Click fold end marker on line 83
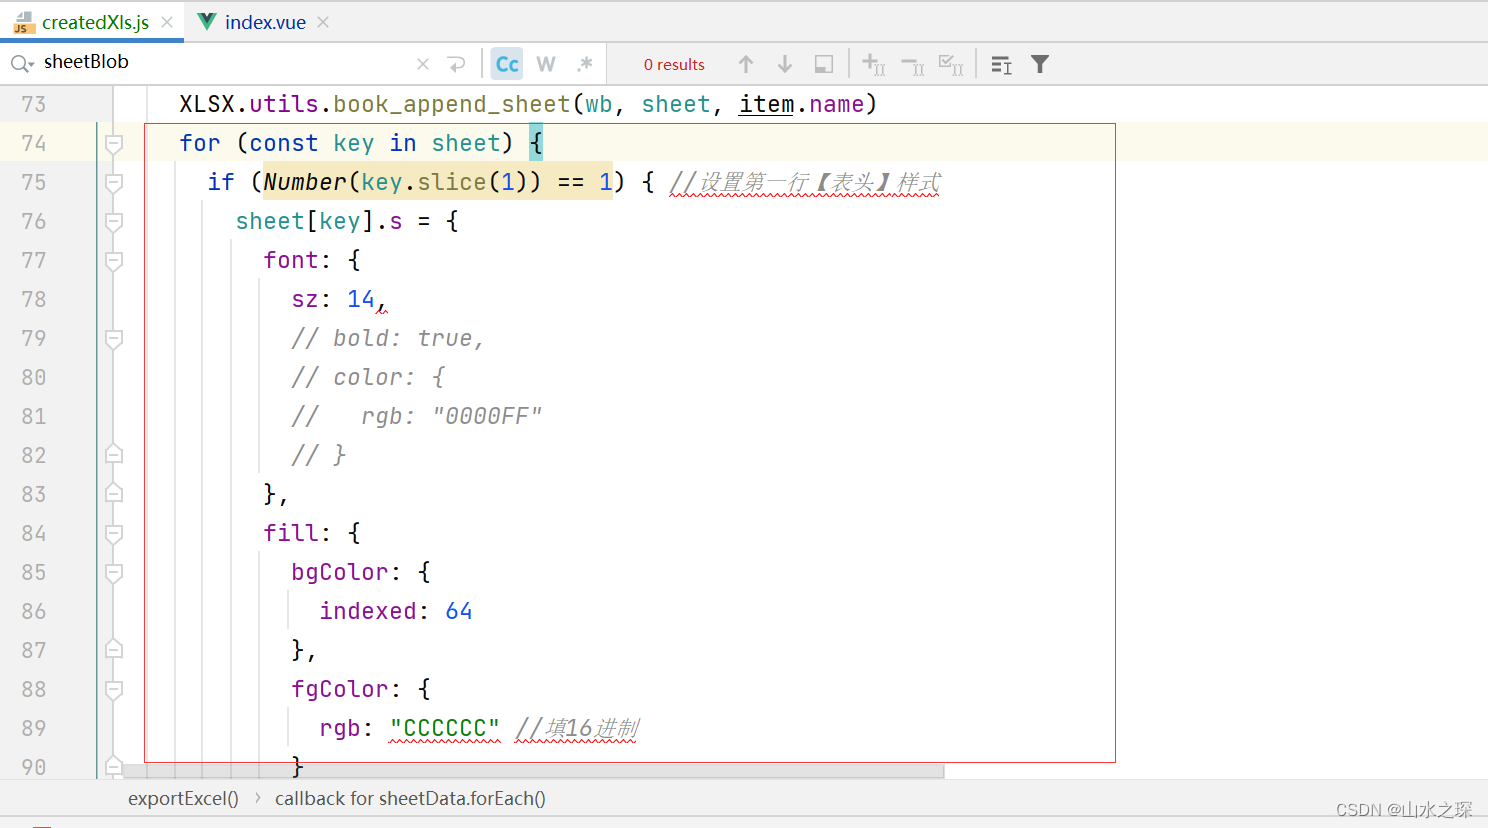Image resolution: width=1488 pixels, height=828 pixels. 114,493
